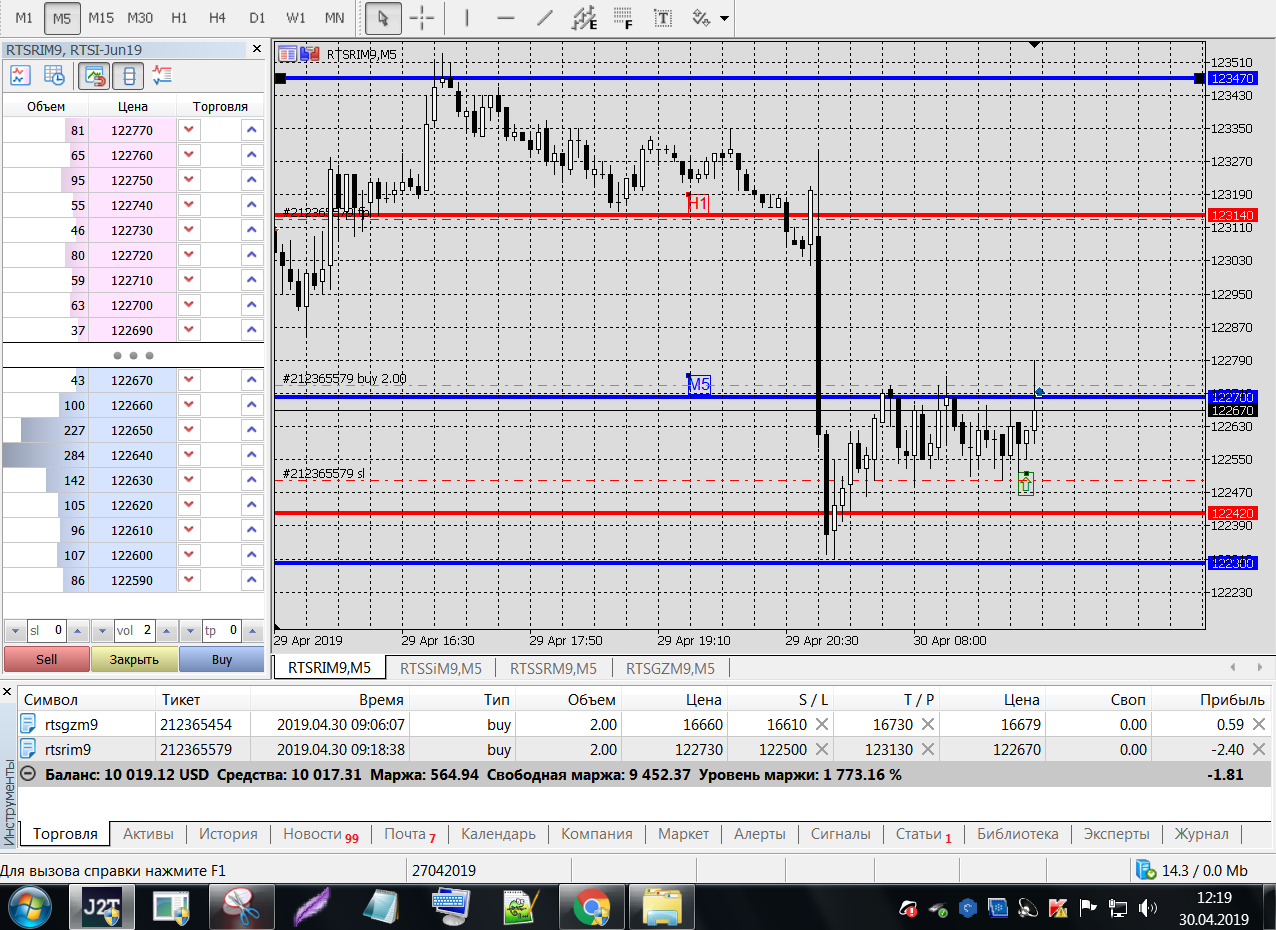1276x930 pixels.
Task: Select the equidistant channel tool
Action: (584, 18)
